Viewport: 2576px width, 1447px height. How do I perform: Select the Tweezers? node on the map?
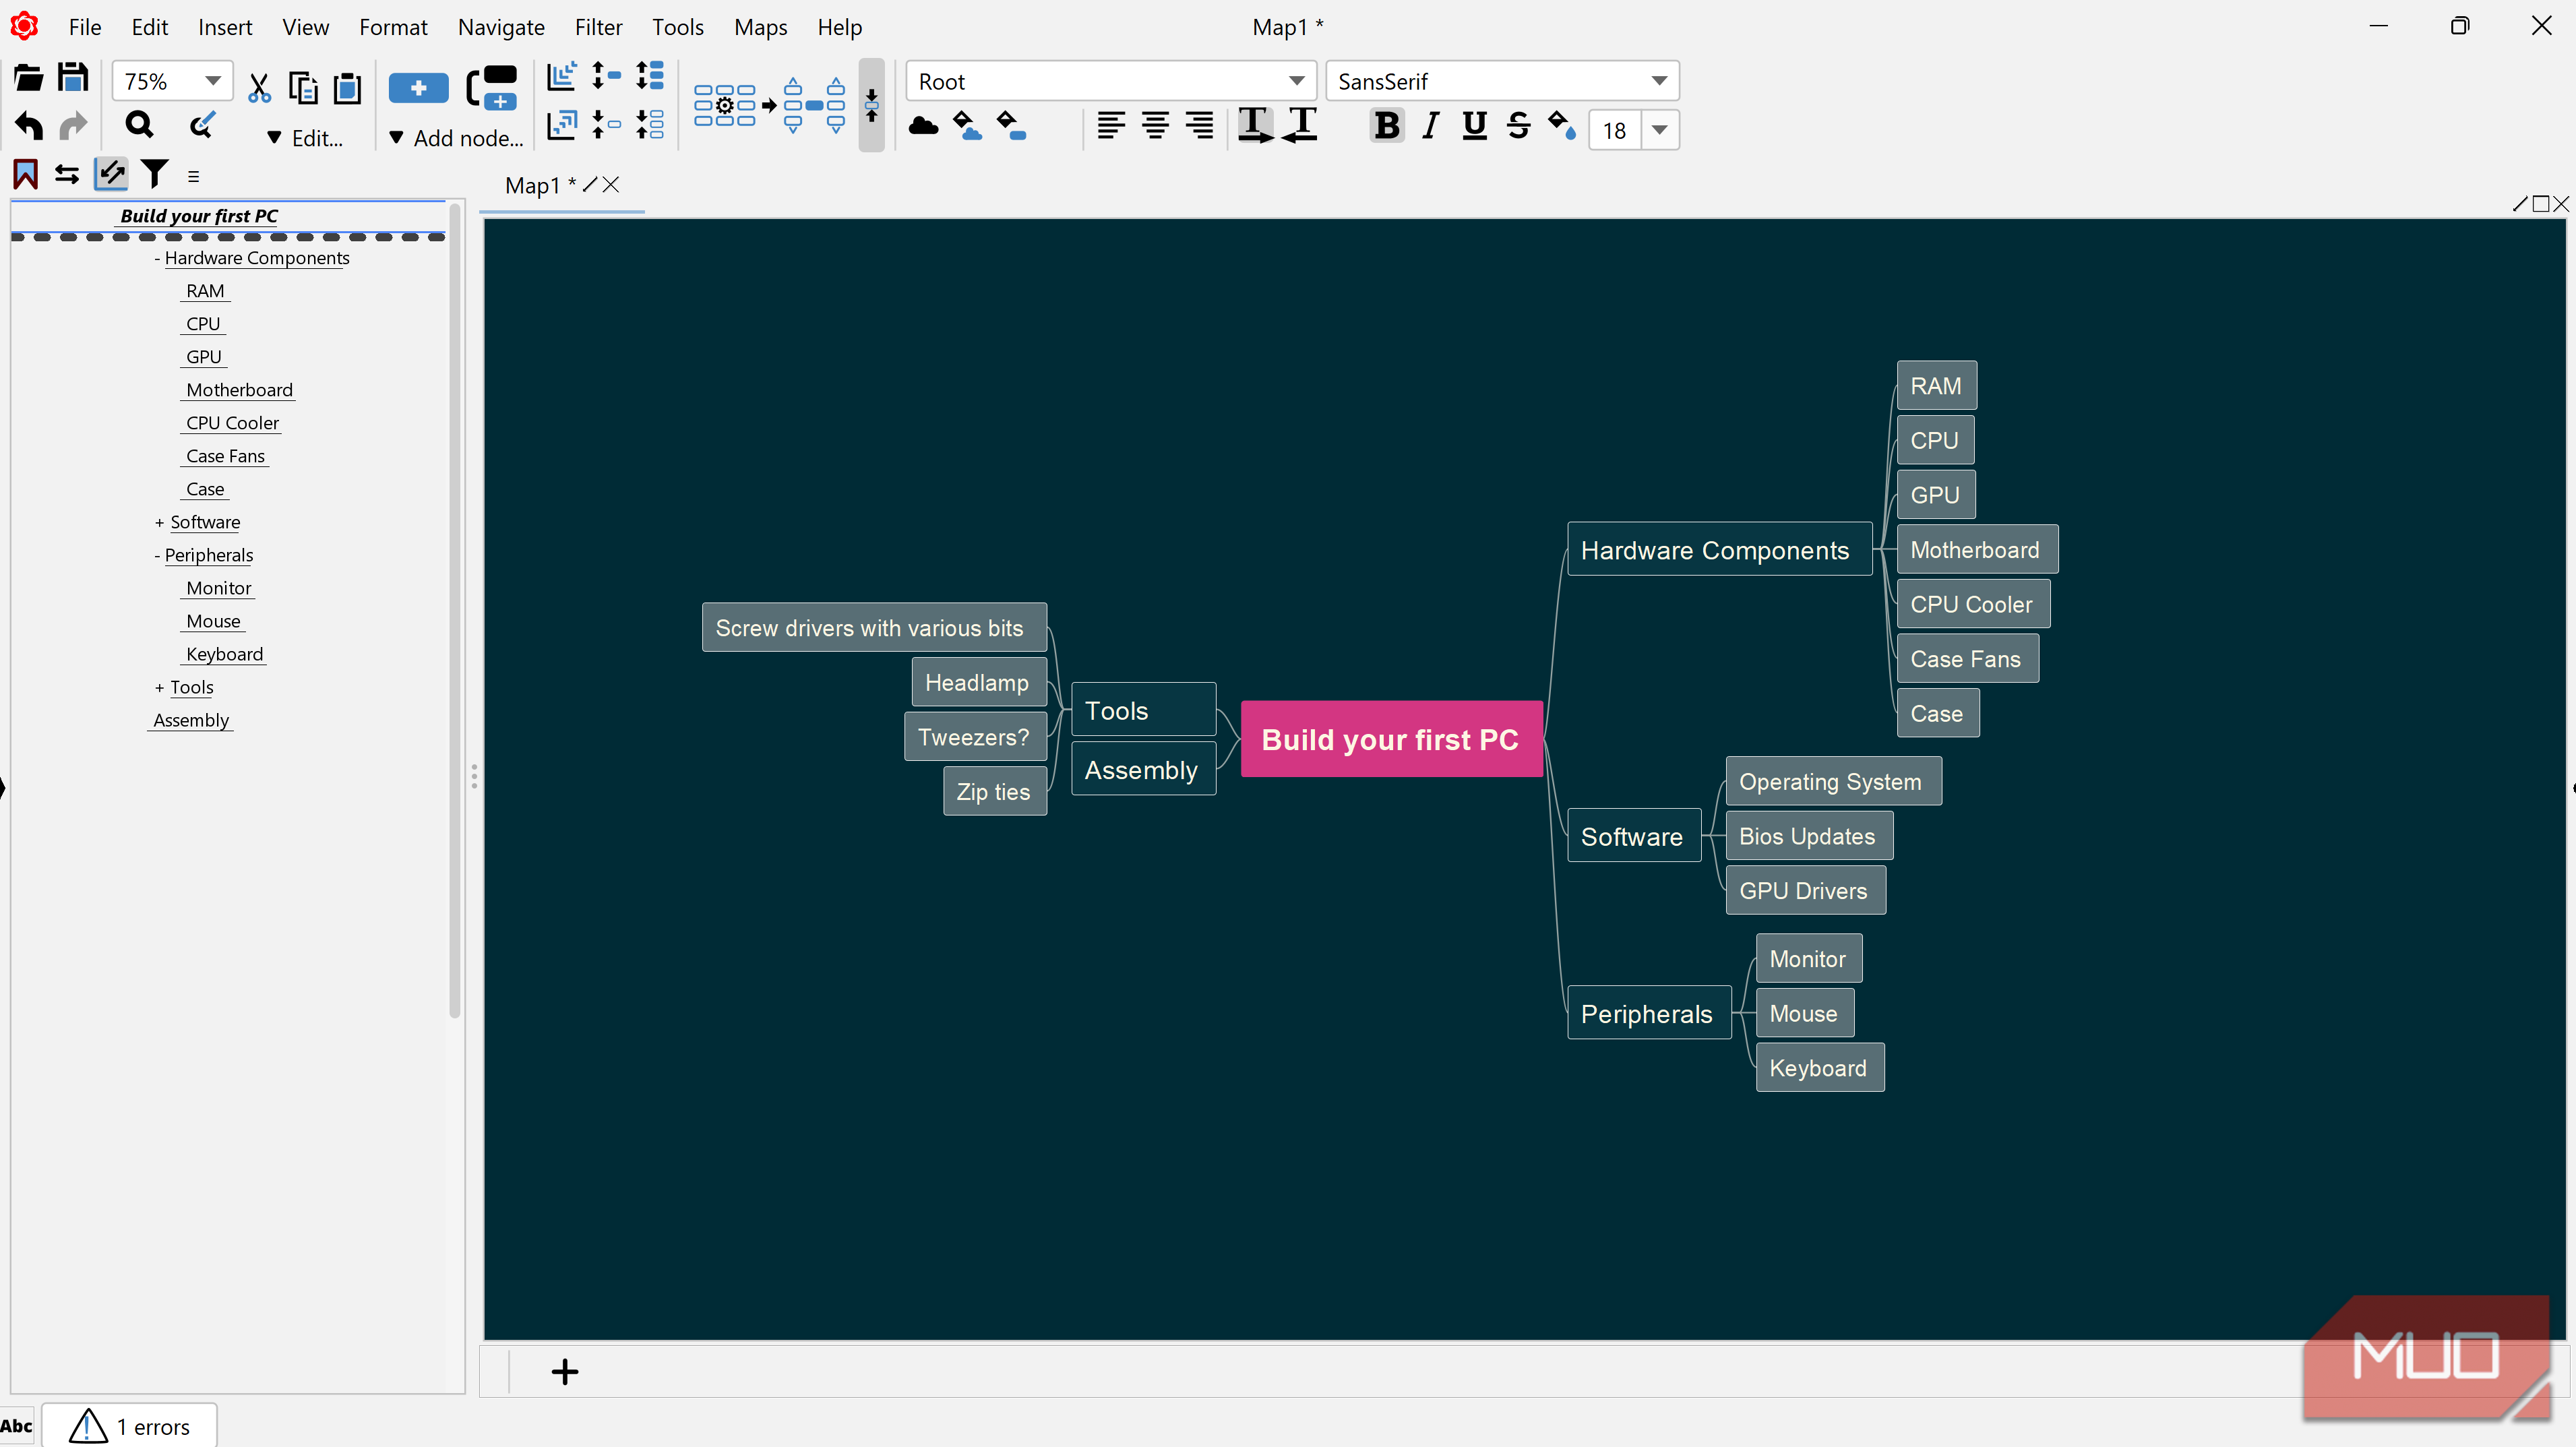pyautogui.click(x=975, y=737)
